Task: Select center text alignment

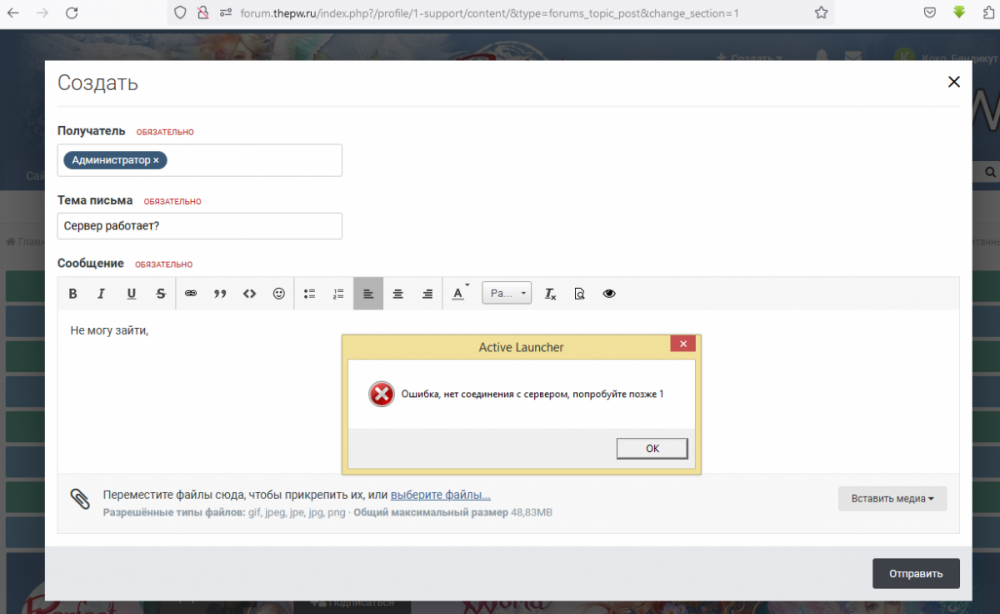Action: tap(397, 293)
